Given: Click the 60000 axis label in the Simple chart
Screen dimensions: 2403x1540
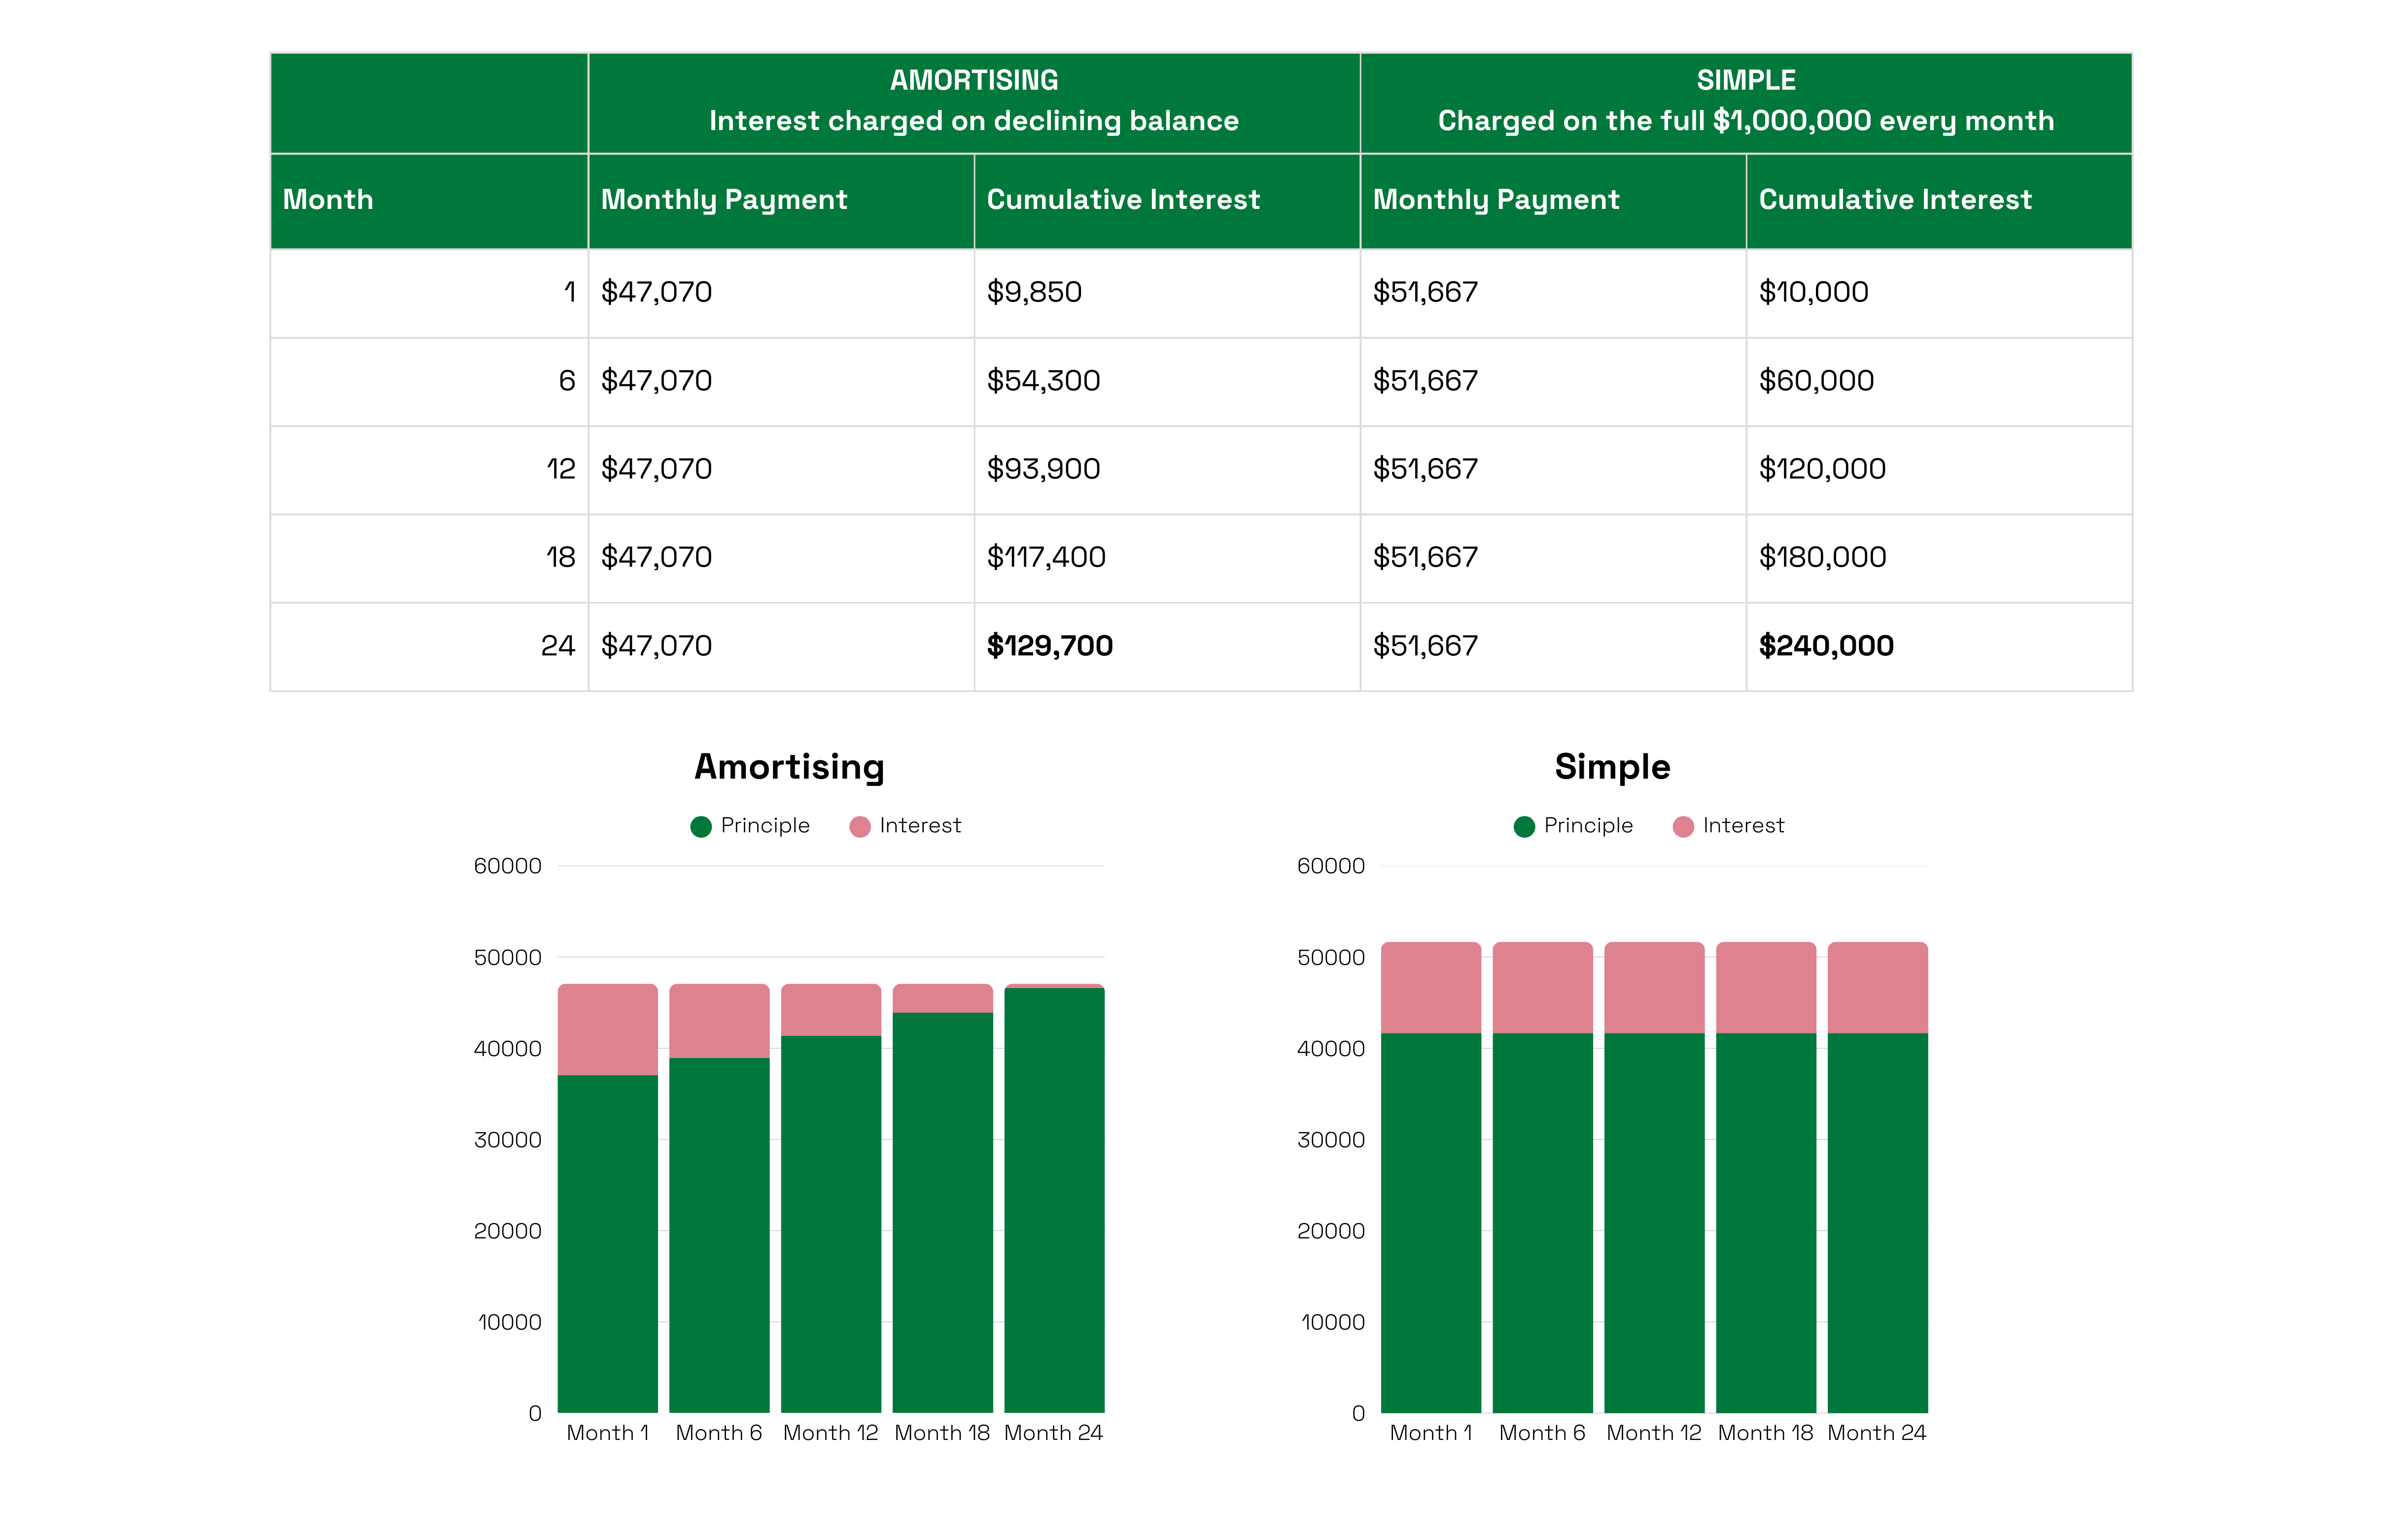Looking at the screenshot, I should [1330, 866].
